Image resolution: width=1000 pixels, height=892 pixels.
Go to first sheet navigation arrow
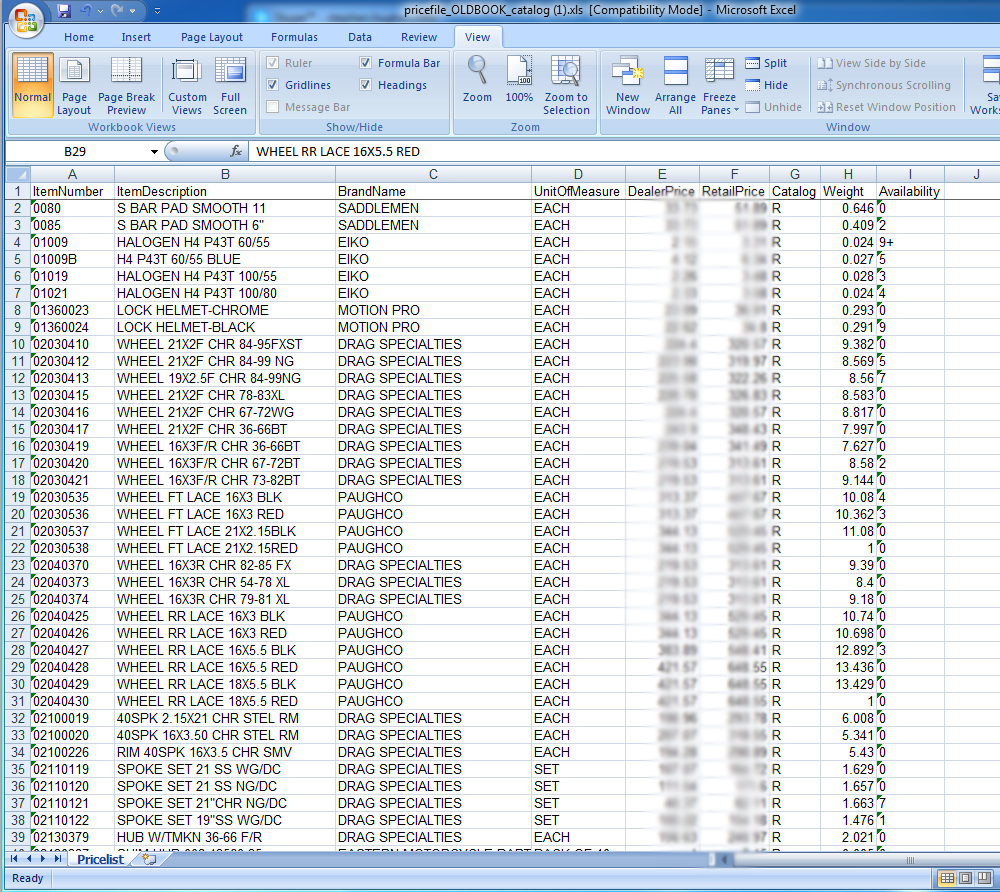click(13, 859)
